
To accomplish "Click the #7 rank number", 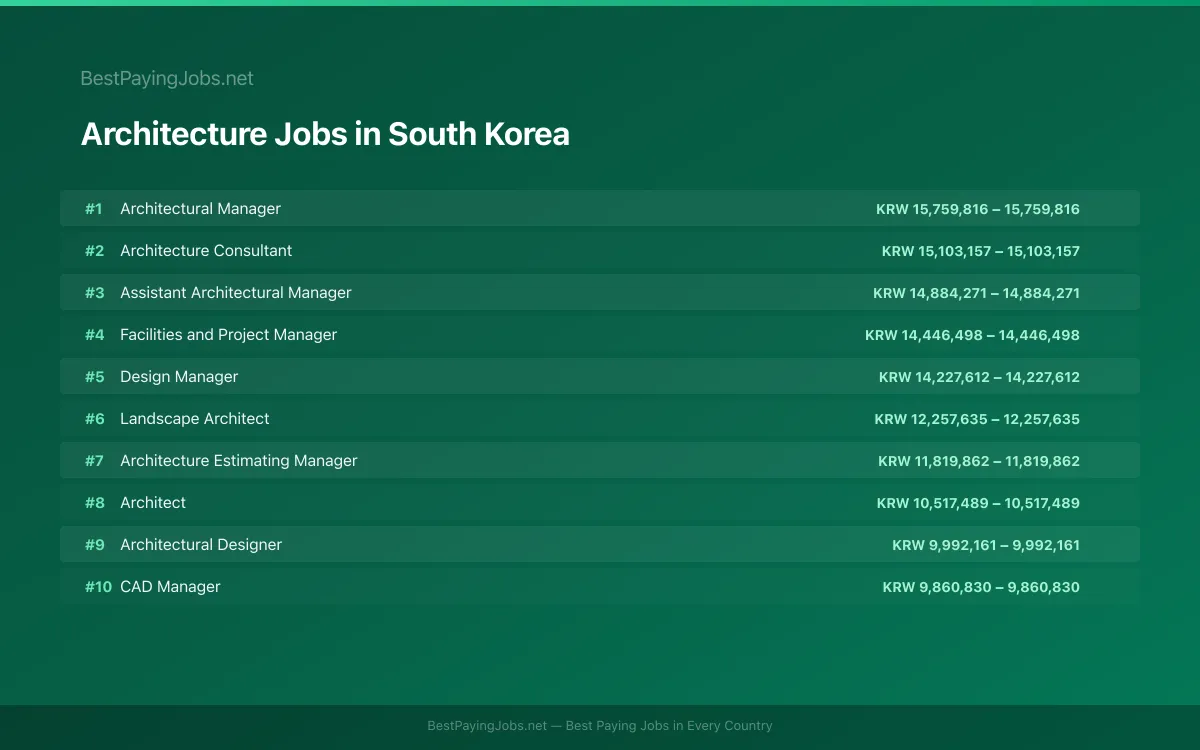I will coord(94,461).
